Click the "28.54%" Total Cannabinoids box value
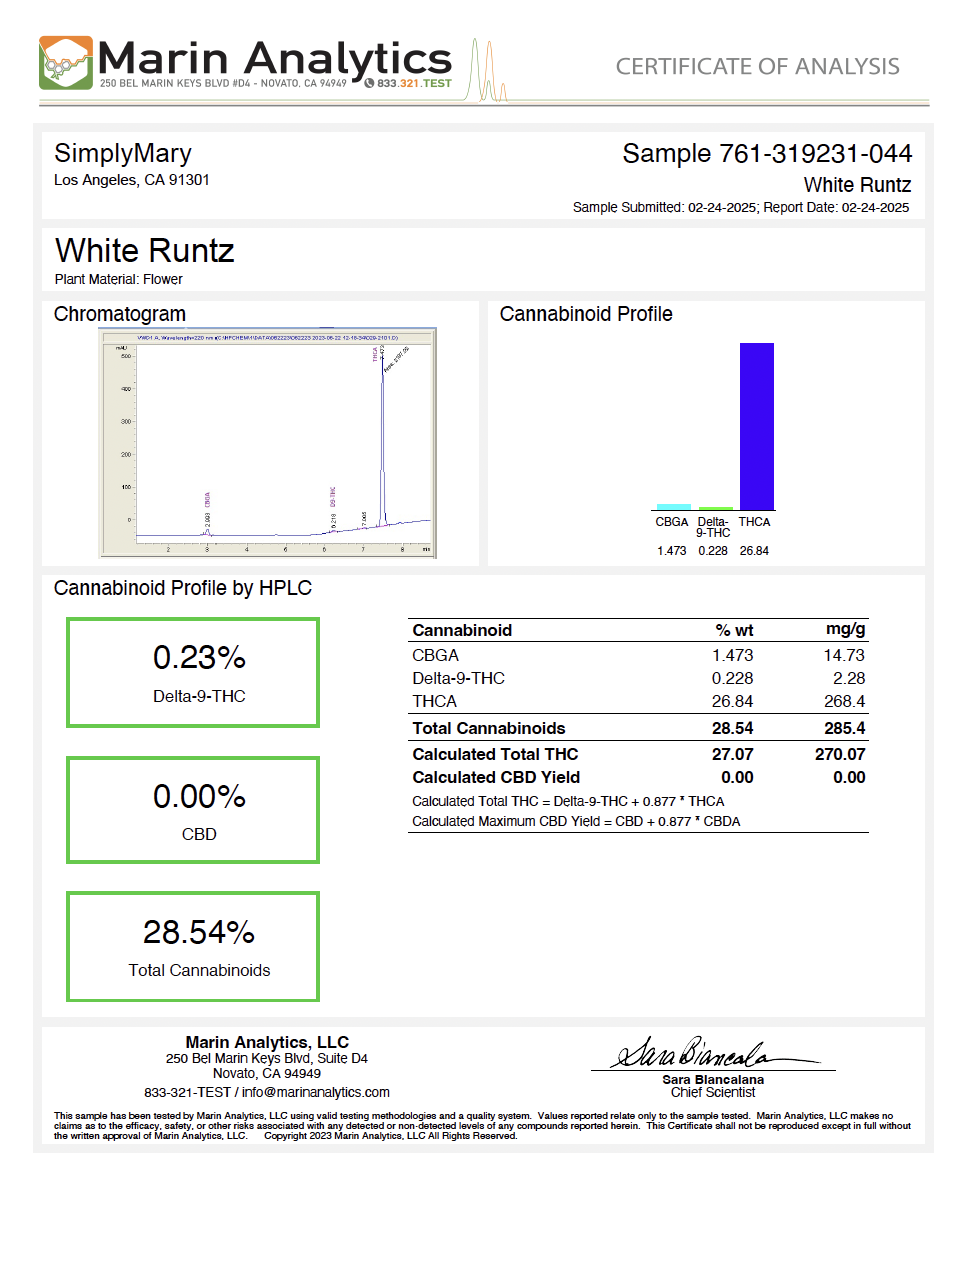Viewport: 970px width, 1278px height. click(199, 932)
